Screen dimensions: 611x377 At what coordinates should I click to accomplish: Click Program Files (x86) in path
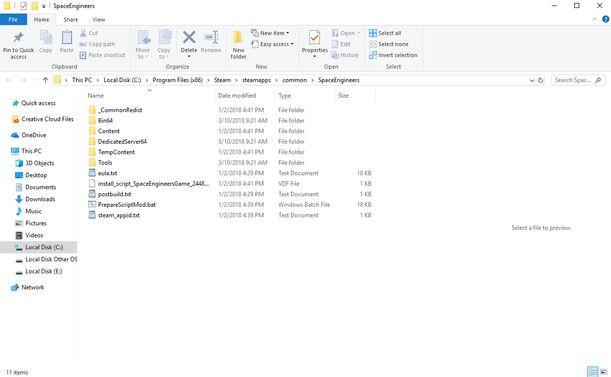tap(178, 80)
